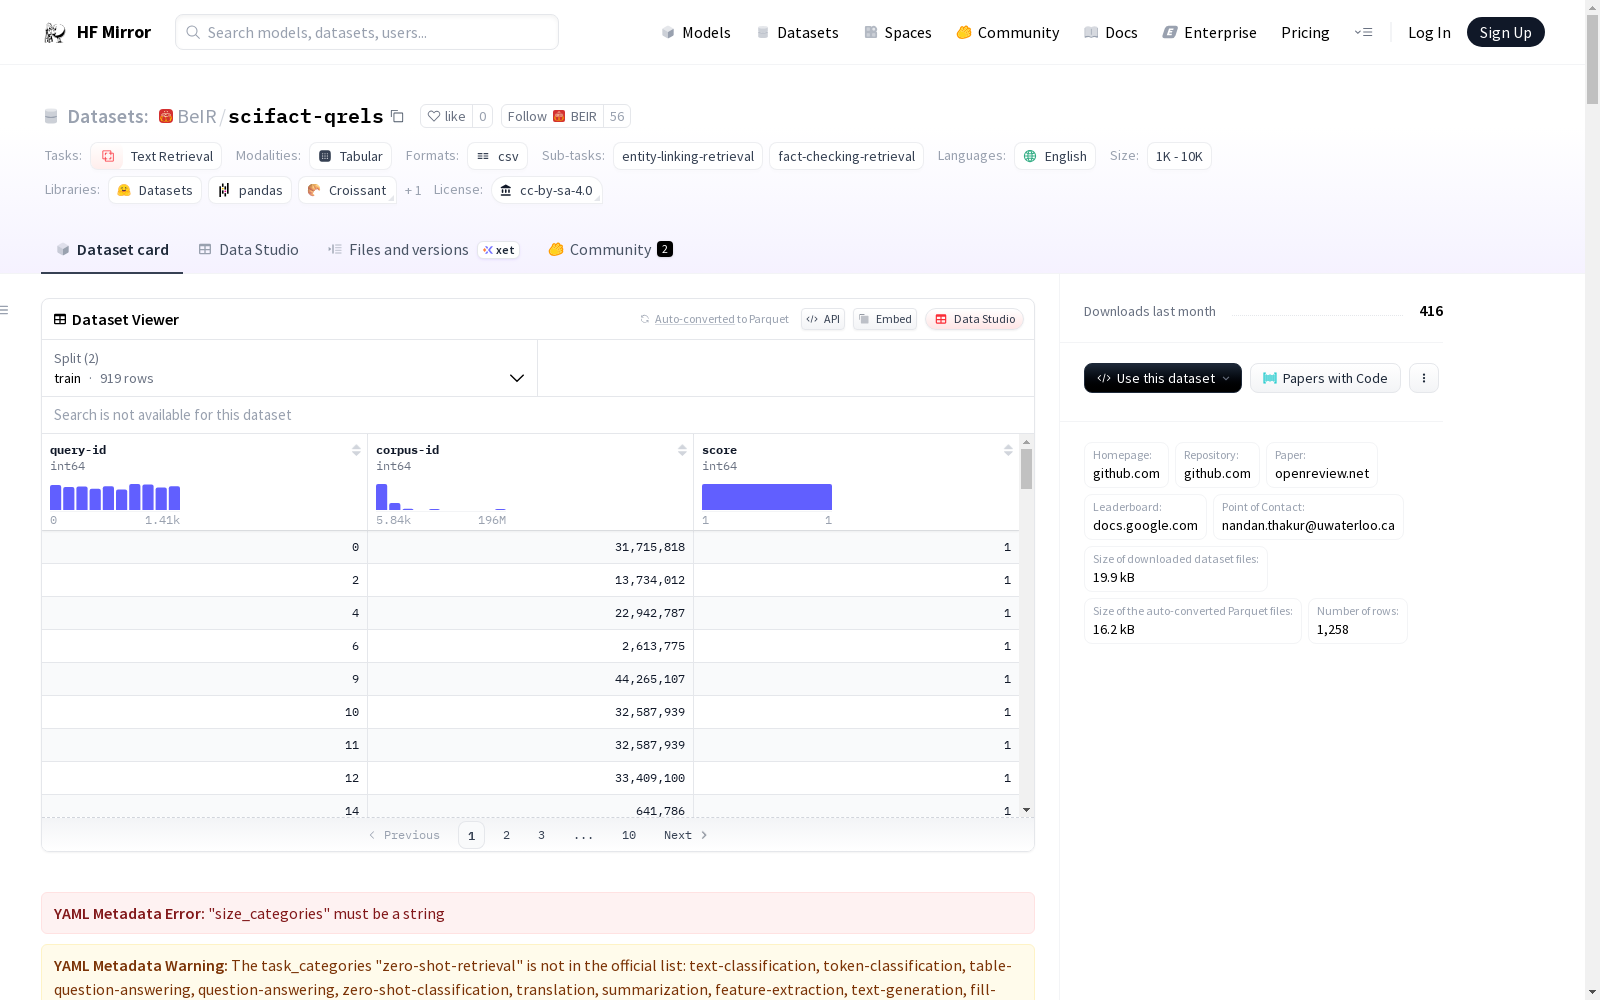This screenshot has height=1000, width=1600.
Task: Follow the BEIR organization
Action: coord(552,116)
